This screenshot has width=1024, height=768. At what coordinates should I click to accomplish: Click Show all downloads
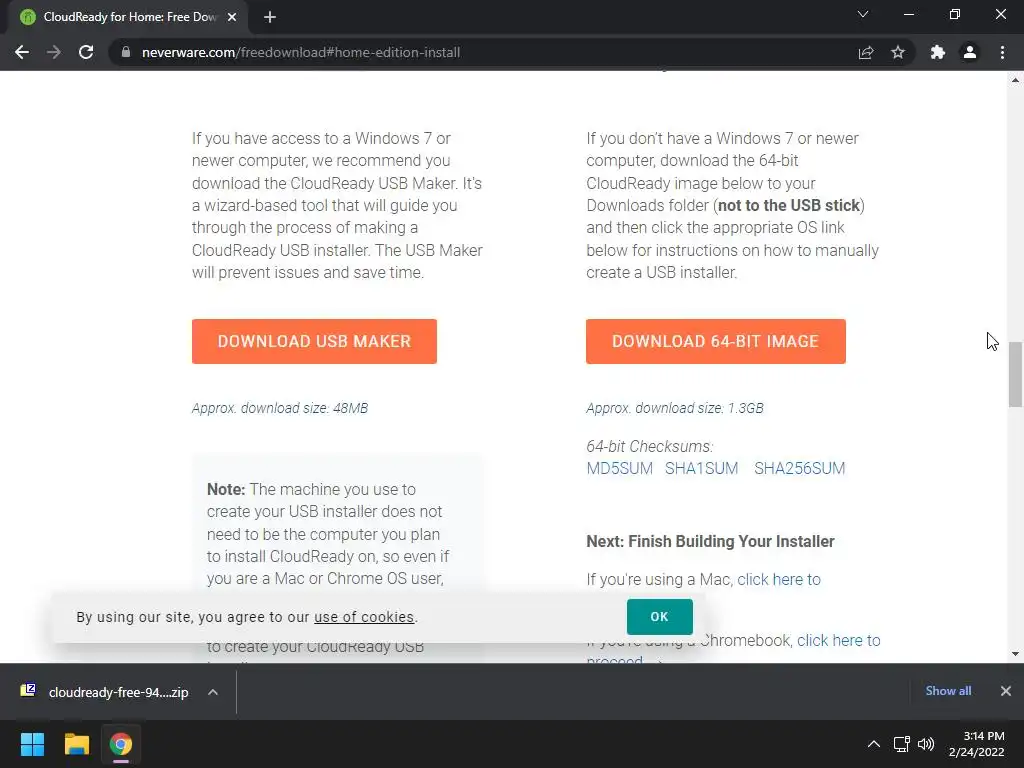click(x=948, y=691)
